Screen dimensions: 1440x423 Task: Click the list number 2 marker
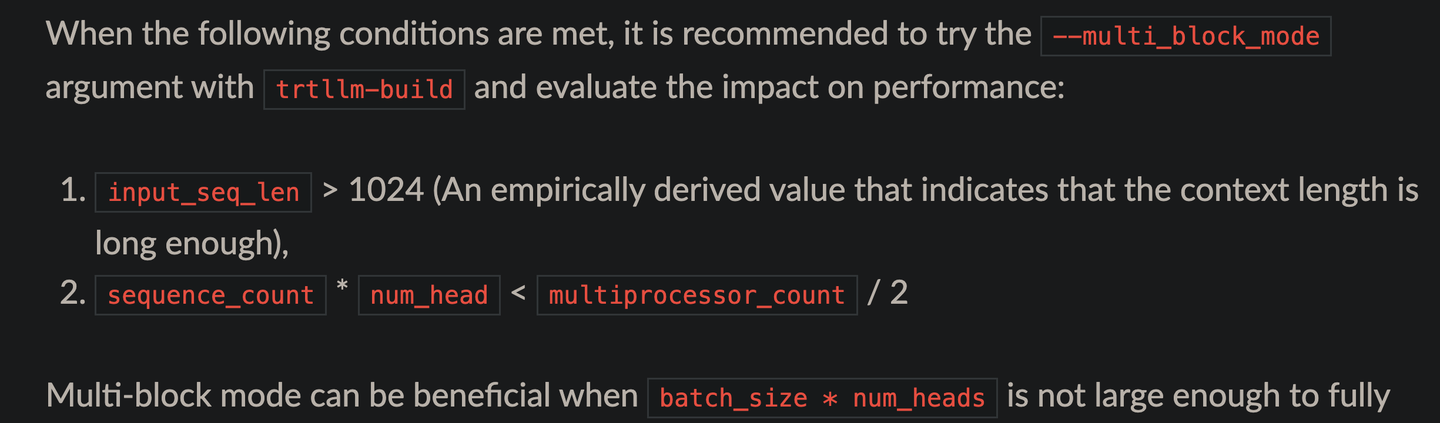click(72, 295)
